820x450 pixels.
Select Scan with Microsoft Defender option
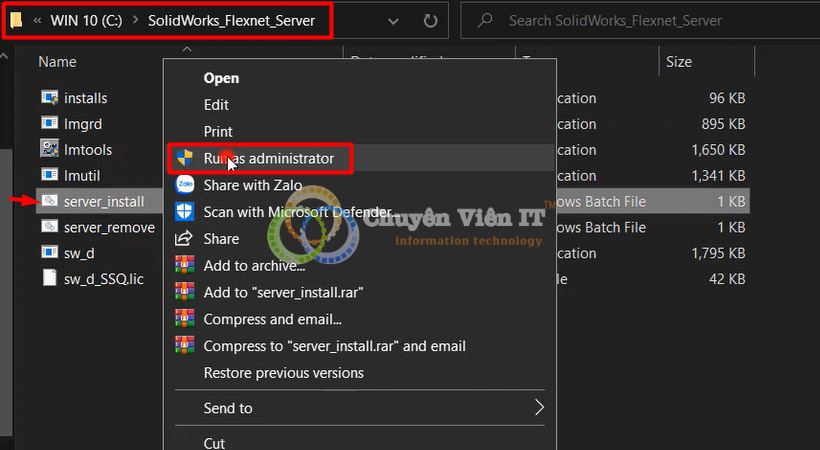(301, 212)
